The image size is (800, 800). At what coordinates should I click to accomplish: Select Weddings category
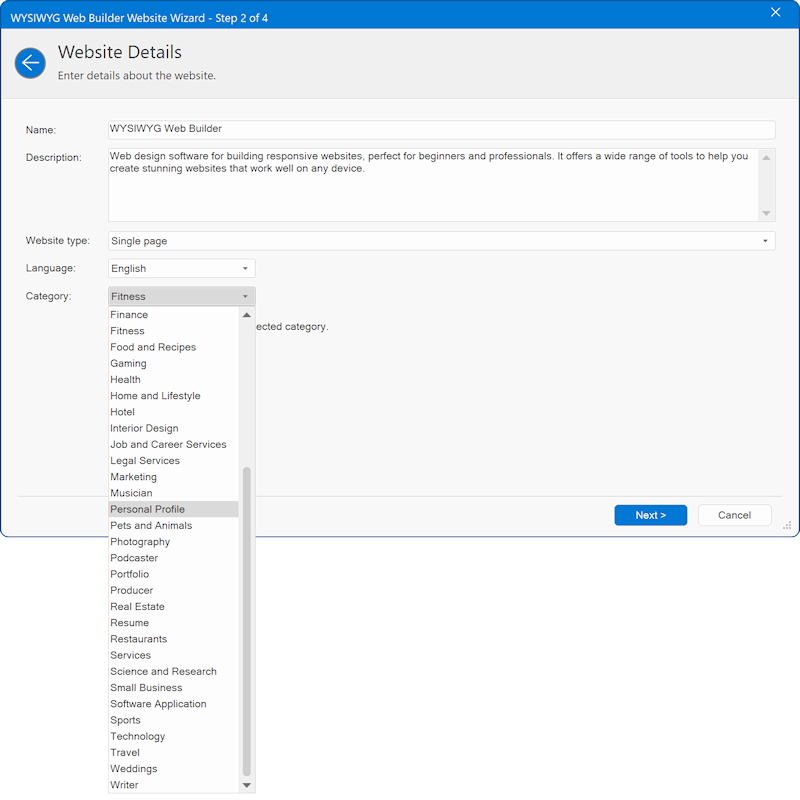coord(173,769)
